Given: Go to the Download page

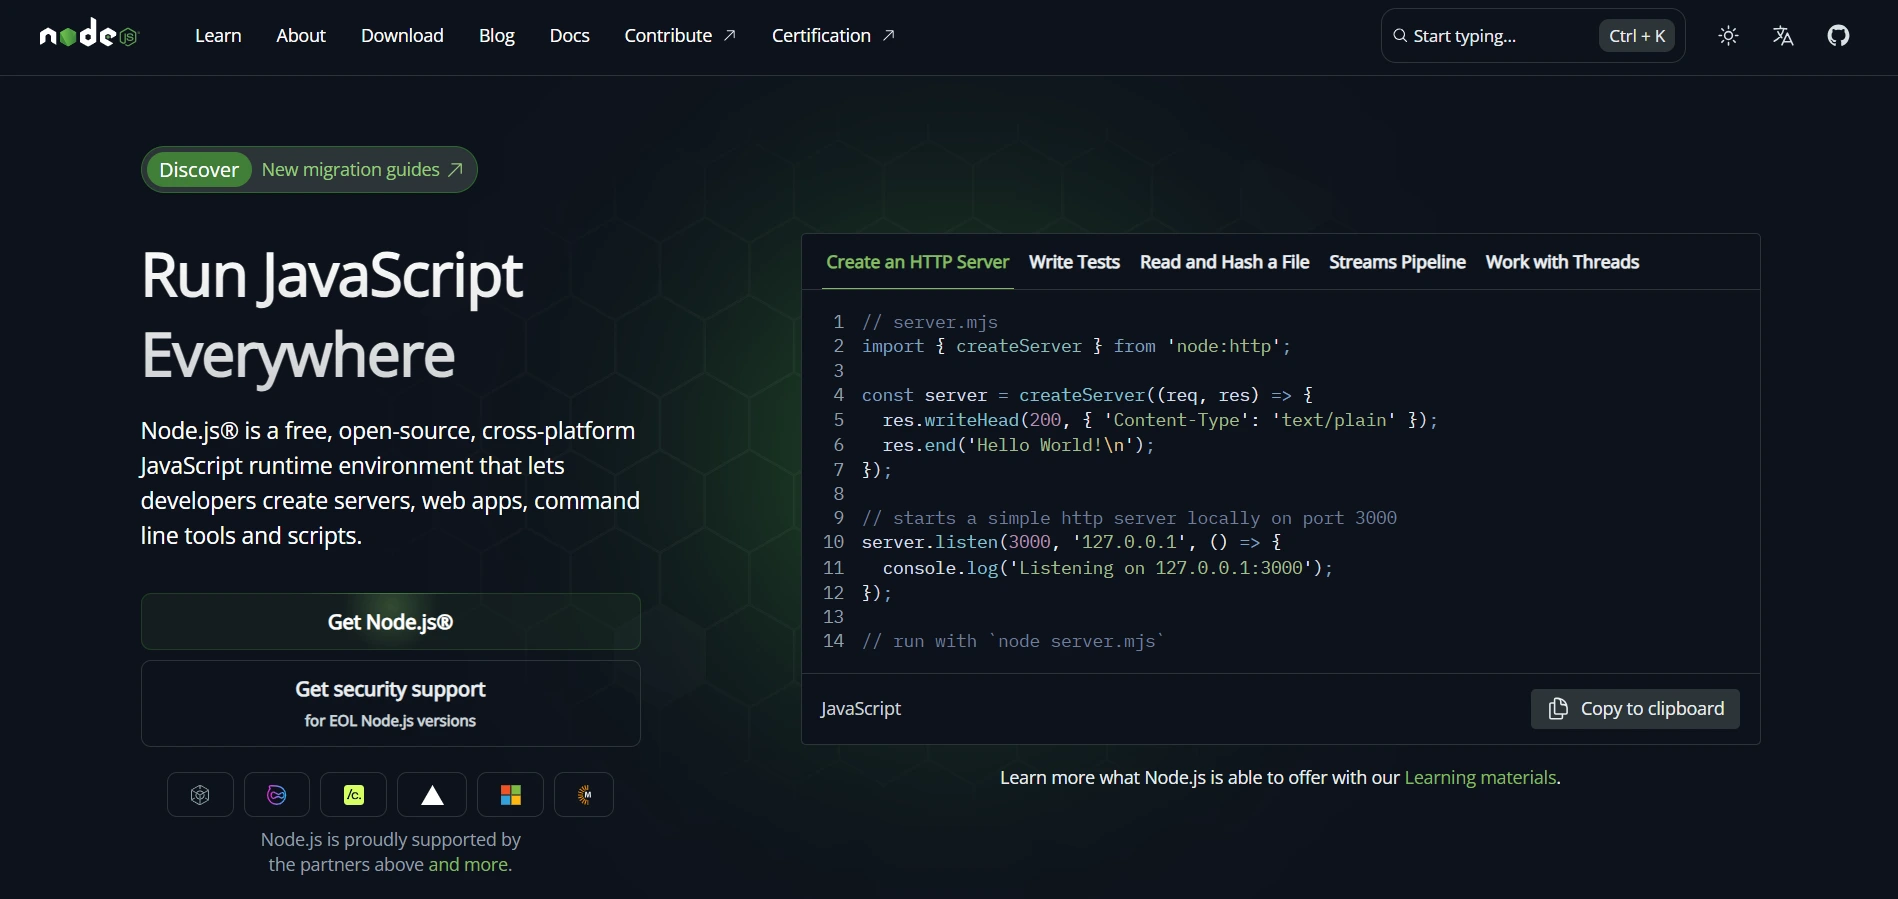Looking at the screenshot, I should [x=402, y=36].
